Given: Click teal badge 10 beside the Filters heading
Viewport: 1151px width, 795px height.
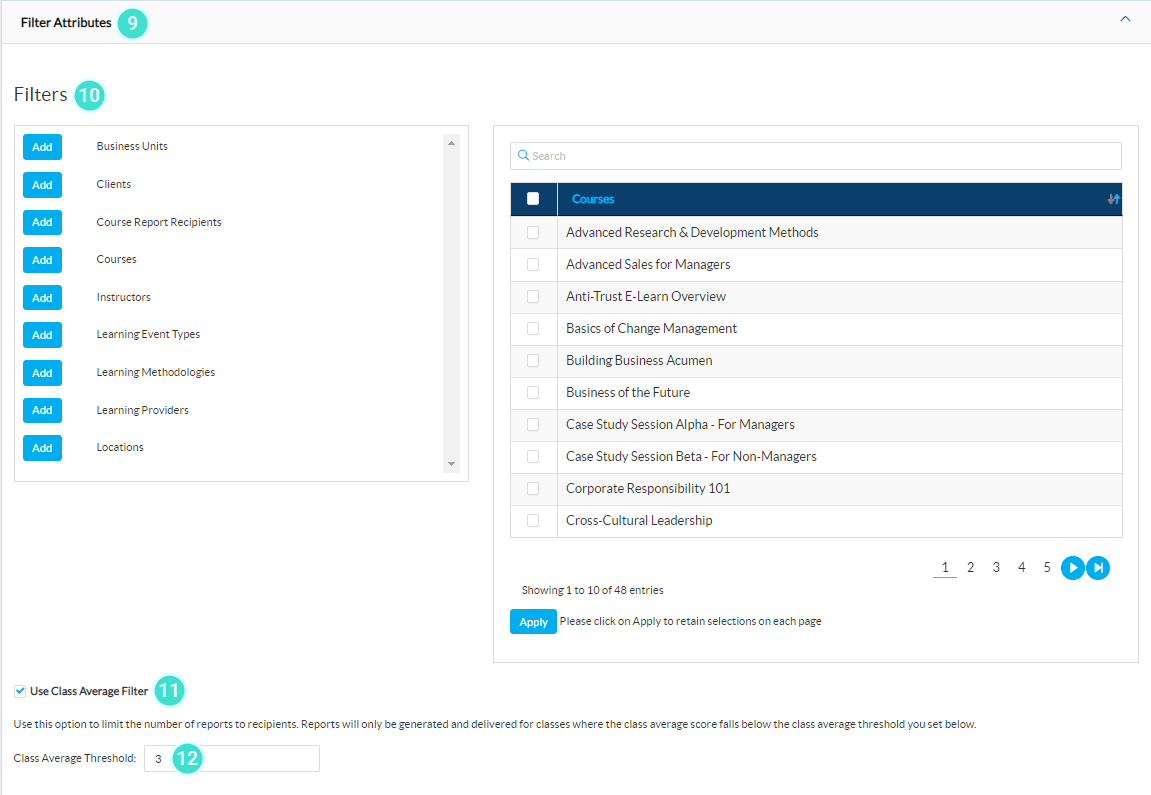Looking at the screenshot, I should click(x=89, y=95).
